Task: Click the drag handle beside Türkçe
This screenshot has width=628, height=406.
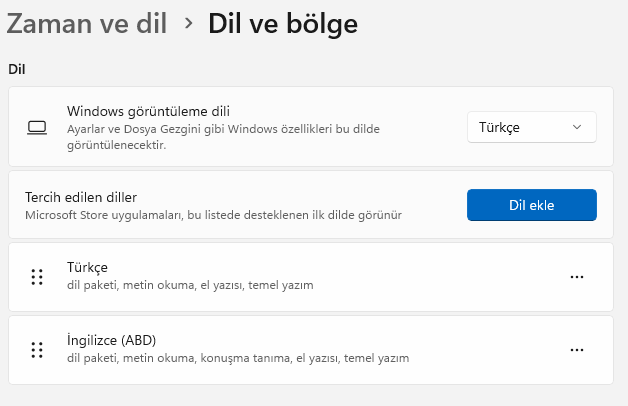Action: [x=37, y=277]
